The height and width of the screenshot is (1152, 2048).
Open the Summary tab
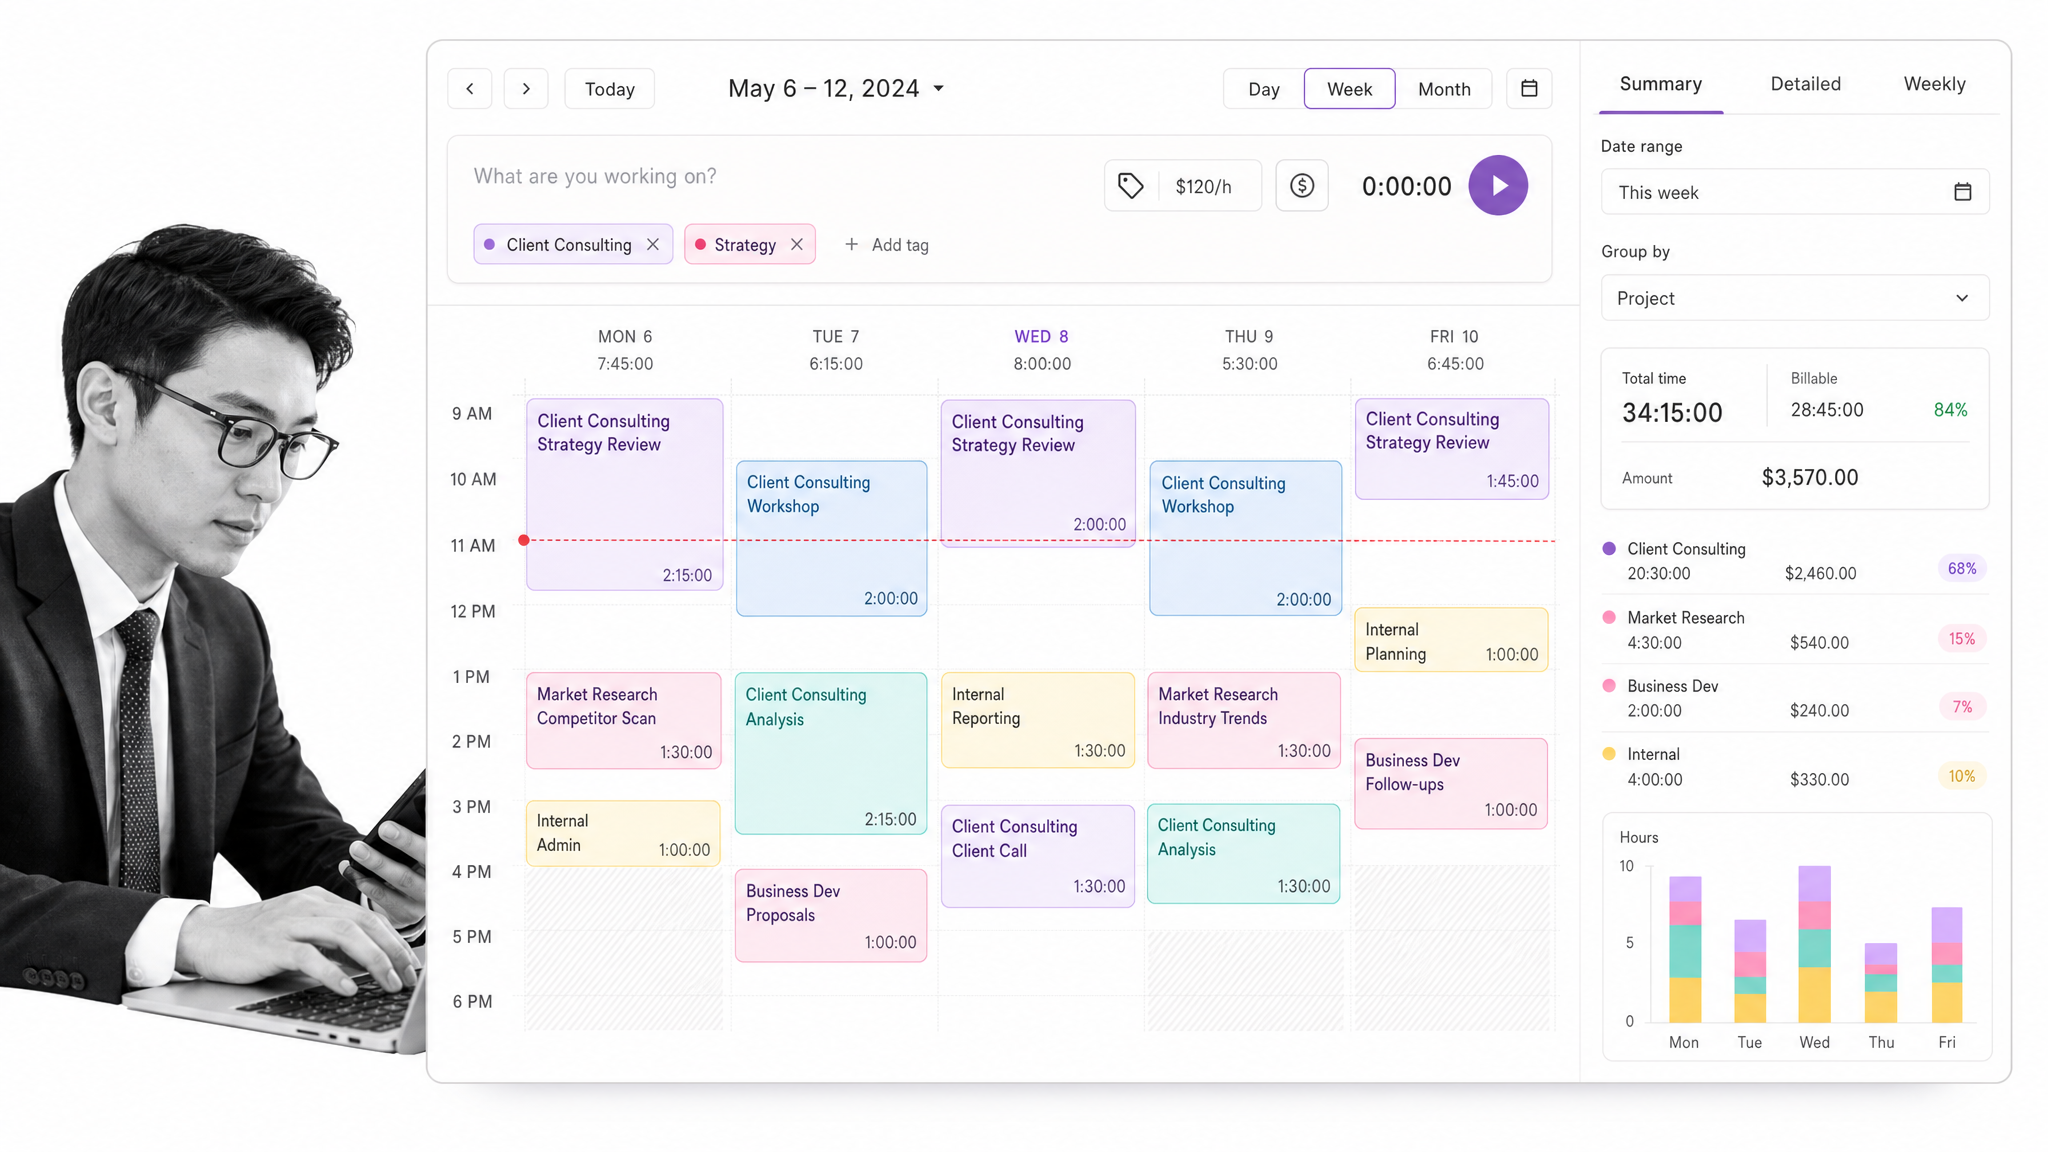[x=1660, y=84]
